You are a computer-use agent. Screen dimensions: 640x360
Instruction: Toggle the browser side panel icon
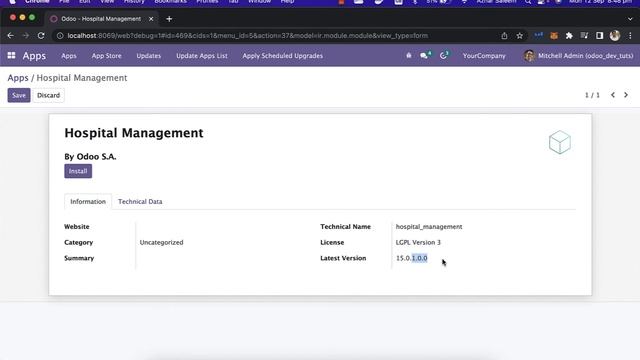click(x=600, y=36)
